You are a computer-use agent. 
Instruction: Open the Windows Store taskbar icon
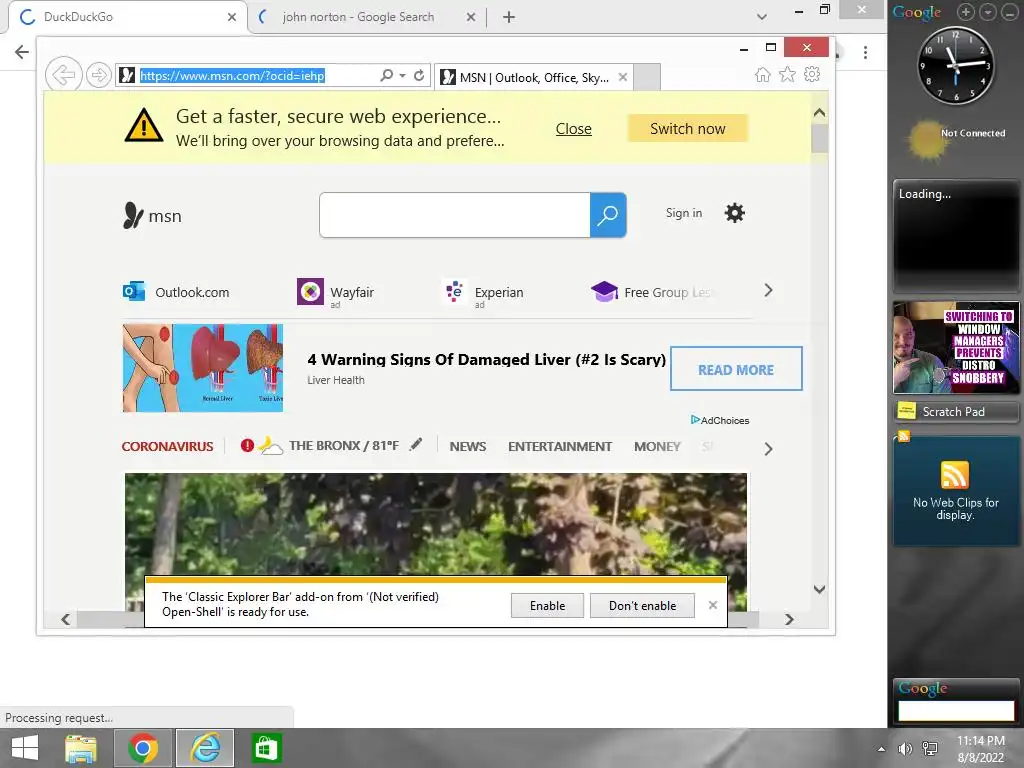pyautogui.click(x=264, y=748)
